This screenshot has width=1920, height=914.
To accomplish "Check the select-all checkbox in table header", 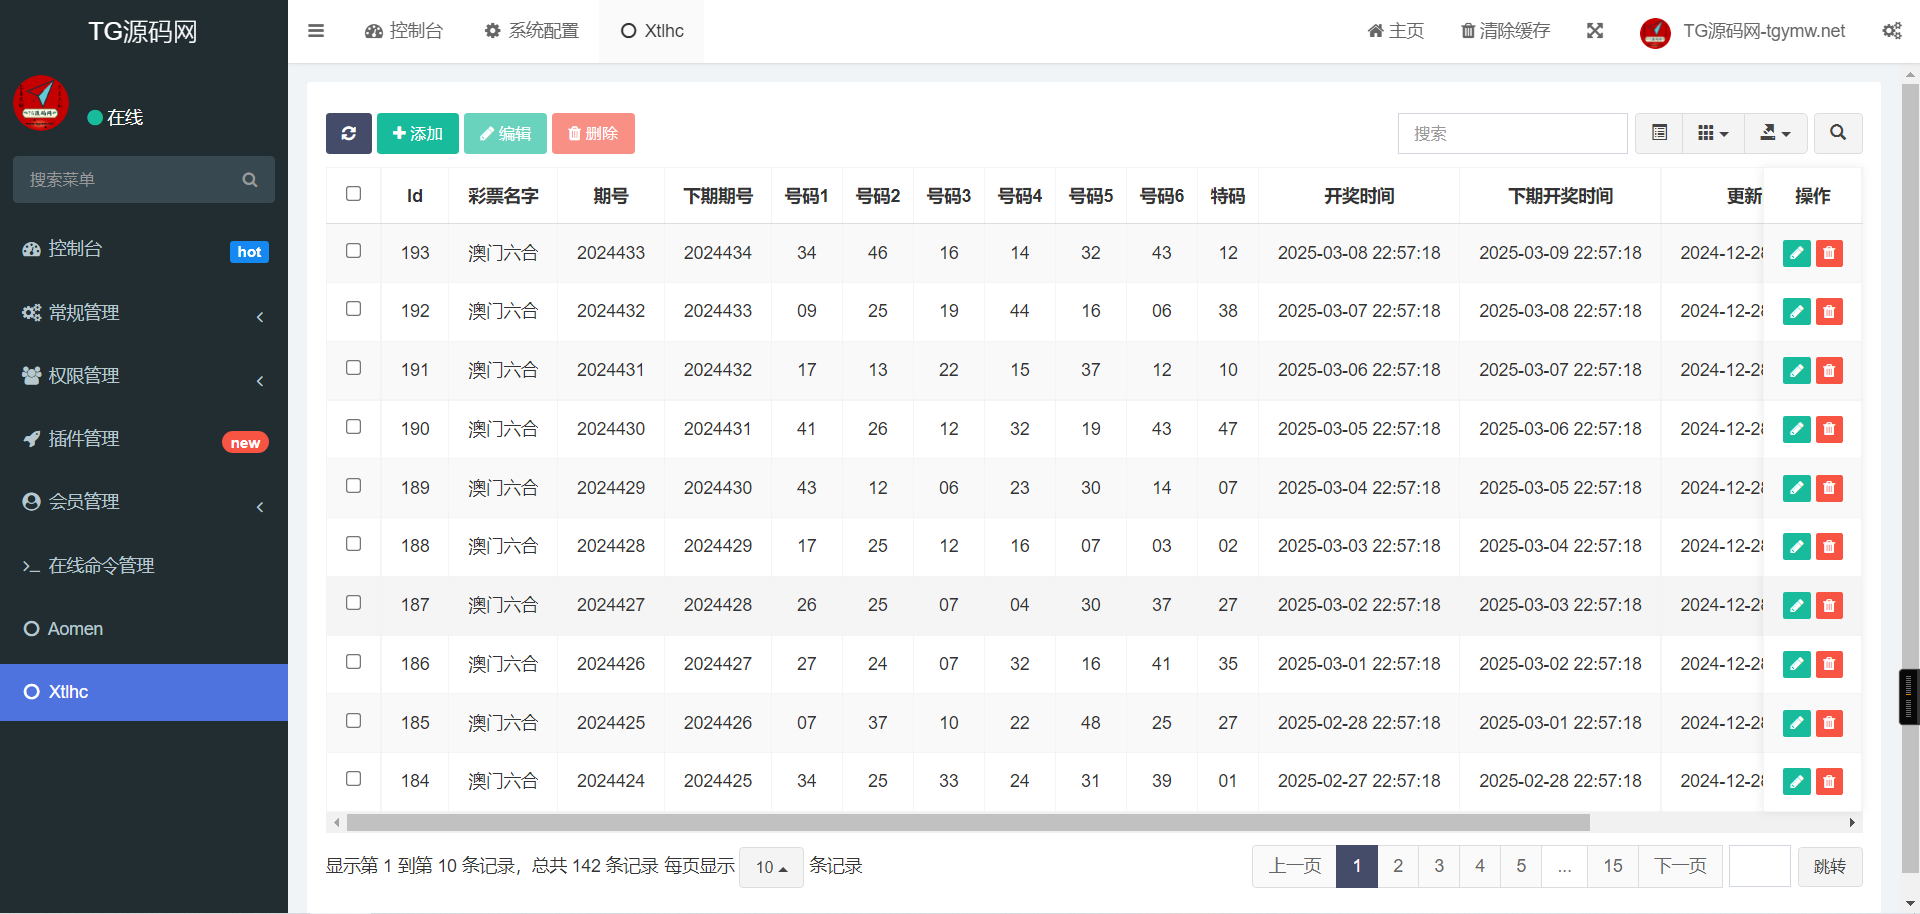I will click(353, 194).
